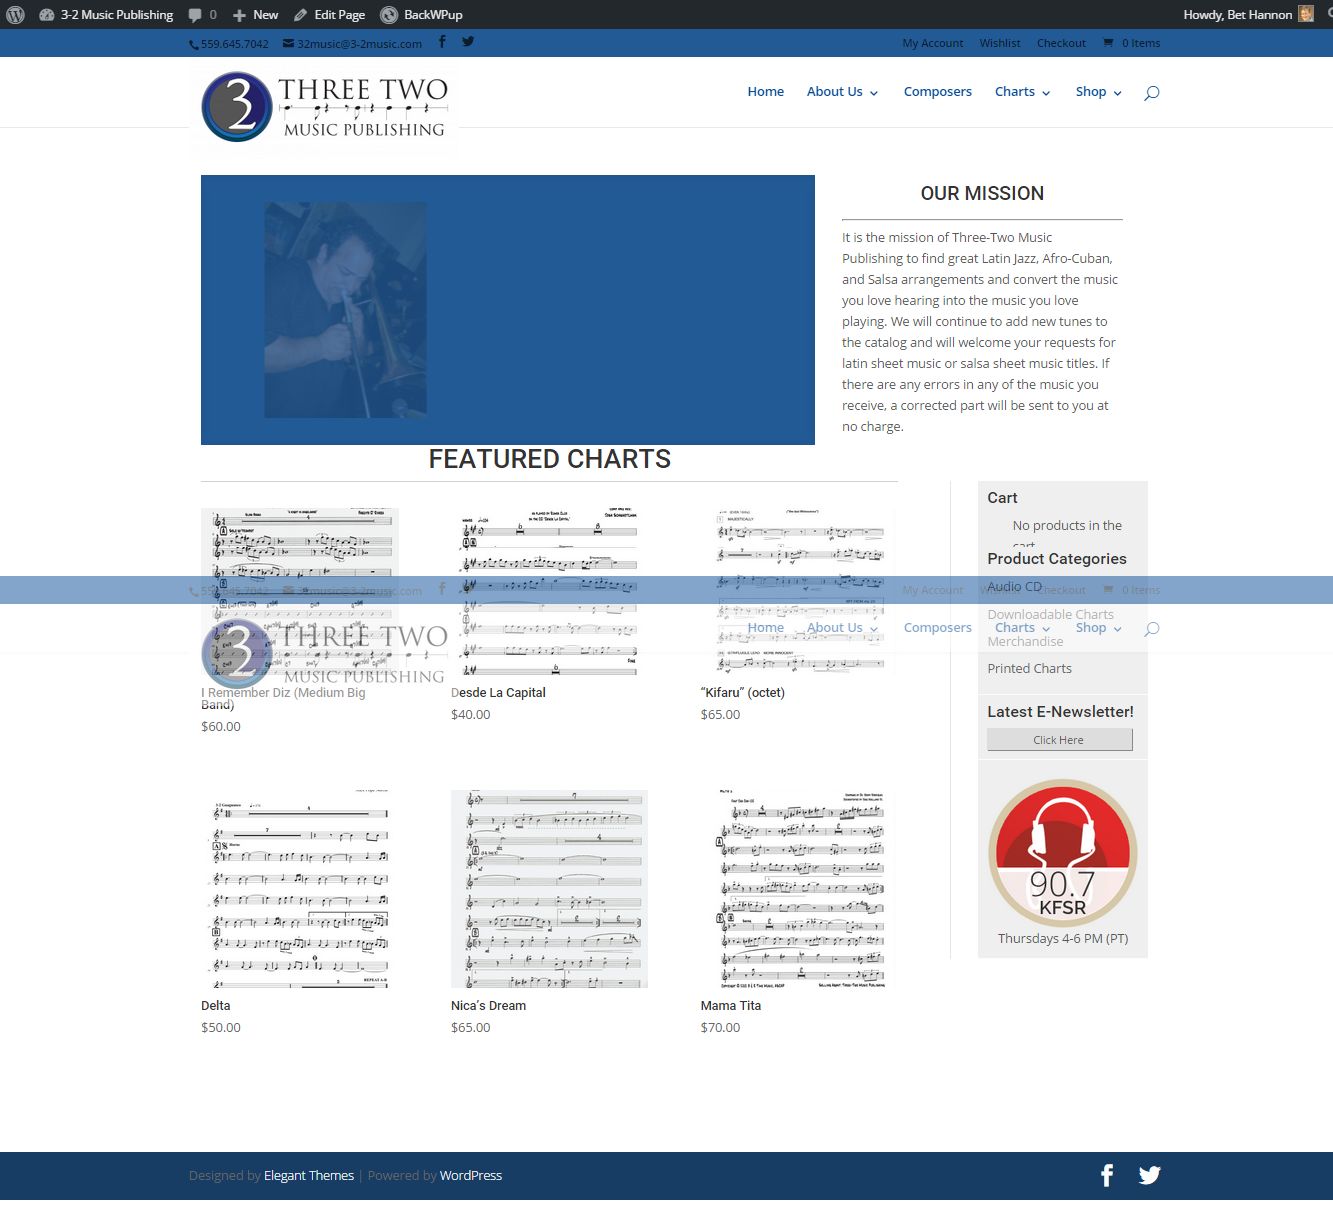Click the newsletter Click Here button
Viewport: 1333px width, 1215px height.
coord(1060,740)
